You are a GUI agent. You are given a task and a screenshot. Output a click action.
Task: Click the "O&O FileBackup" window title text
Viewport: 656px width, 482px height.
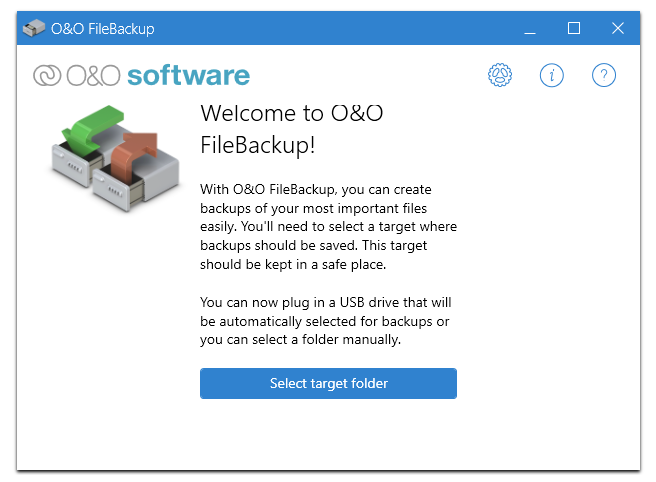(x=103, y=29)
